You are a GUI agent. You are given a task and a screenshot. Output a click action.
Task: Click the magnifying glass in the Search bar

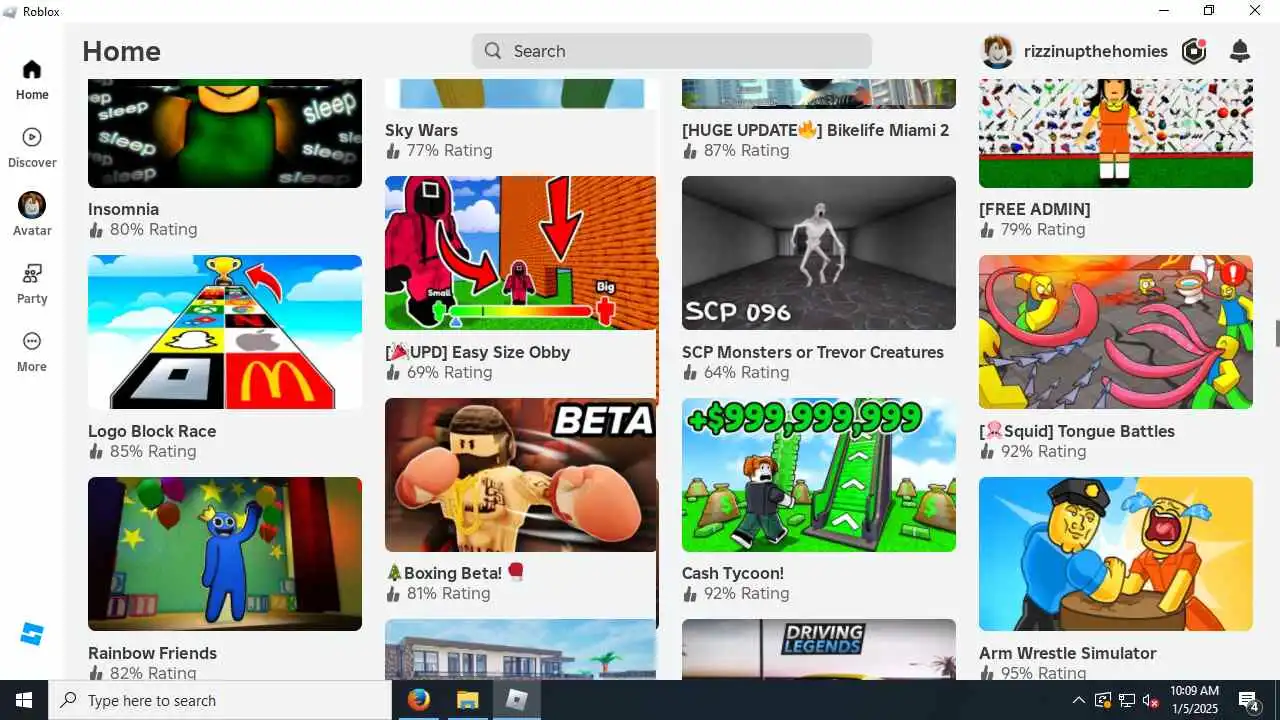pos(493,51)
